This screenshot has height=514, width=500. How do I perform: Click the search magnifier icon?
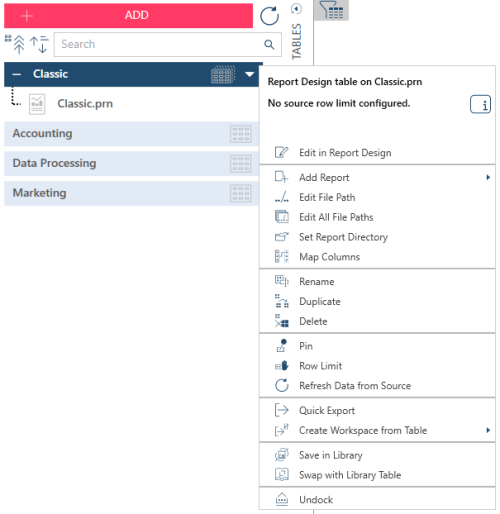click(x=269, y=44)
